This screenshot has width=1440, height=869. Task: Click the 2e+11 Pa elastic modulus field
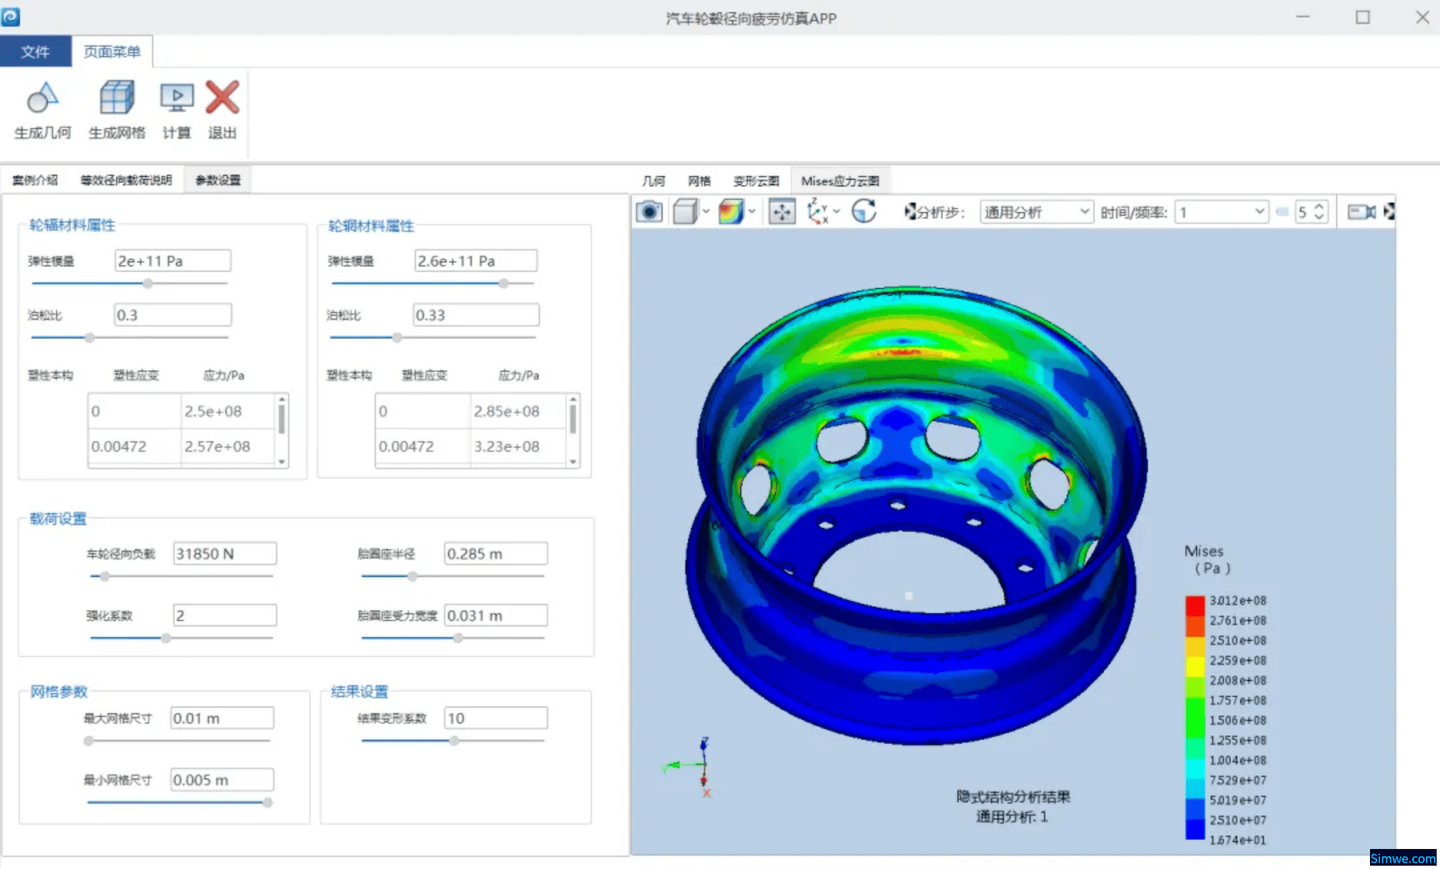point(172,261)
